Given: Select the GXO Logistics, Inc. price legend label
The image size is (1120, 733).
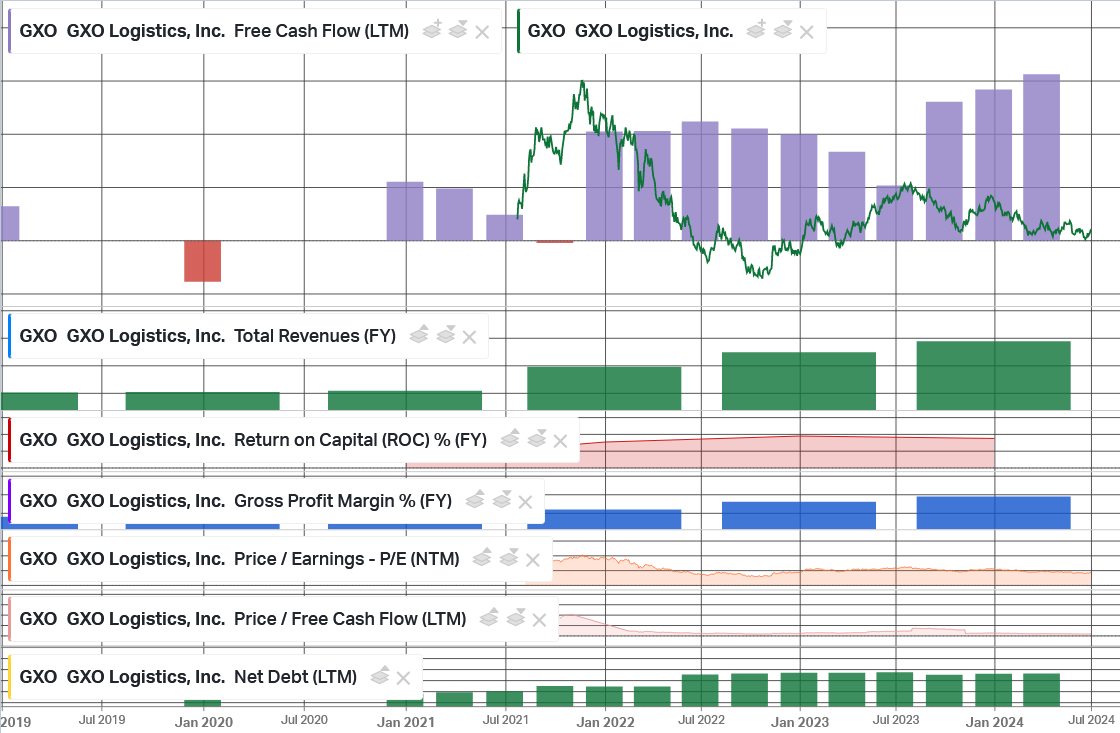Looking at the screenshot, I should [631, 31].
